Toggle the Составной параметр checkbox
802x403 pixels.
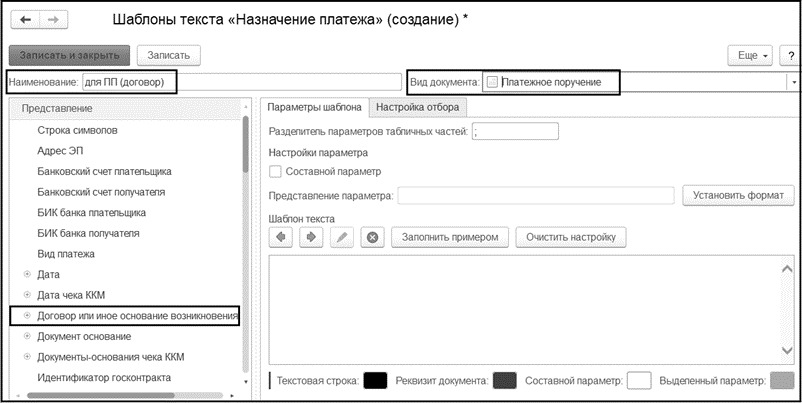click(275, 172)
